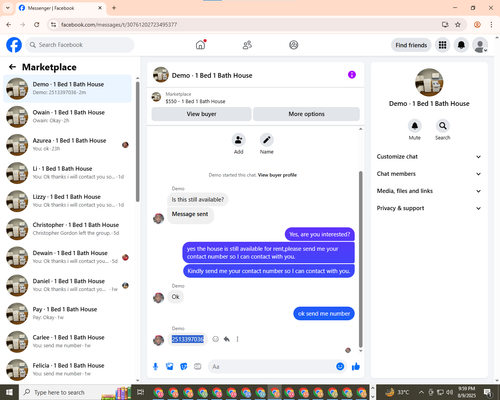
Task: Click the browser address bar URL
Action: coord(119,25)
